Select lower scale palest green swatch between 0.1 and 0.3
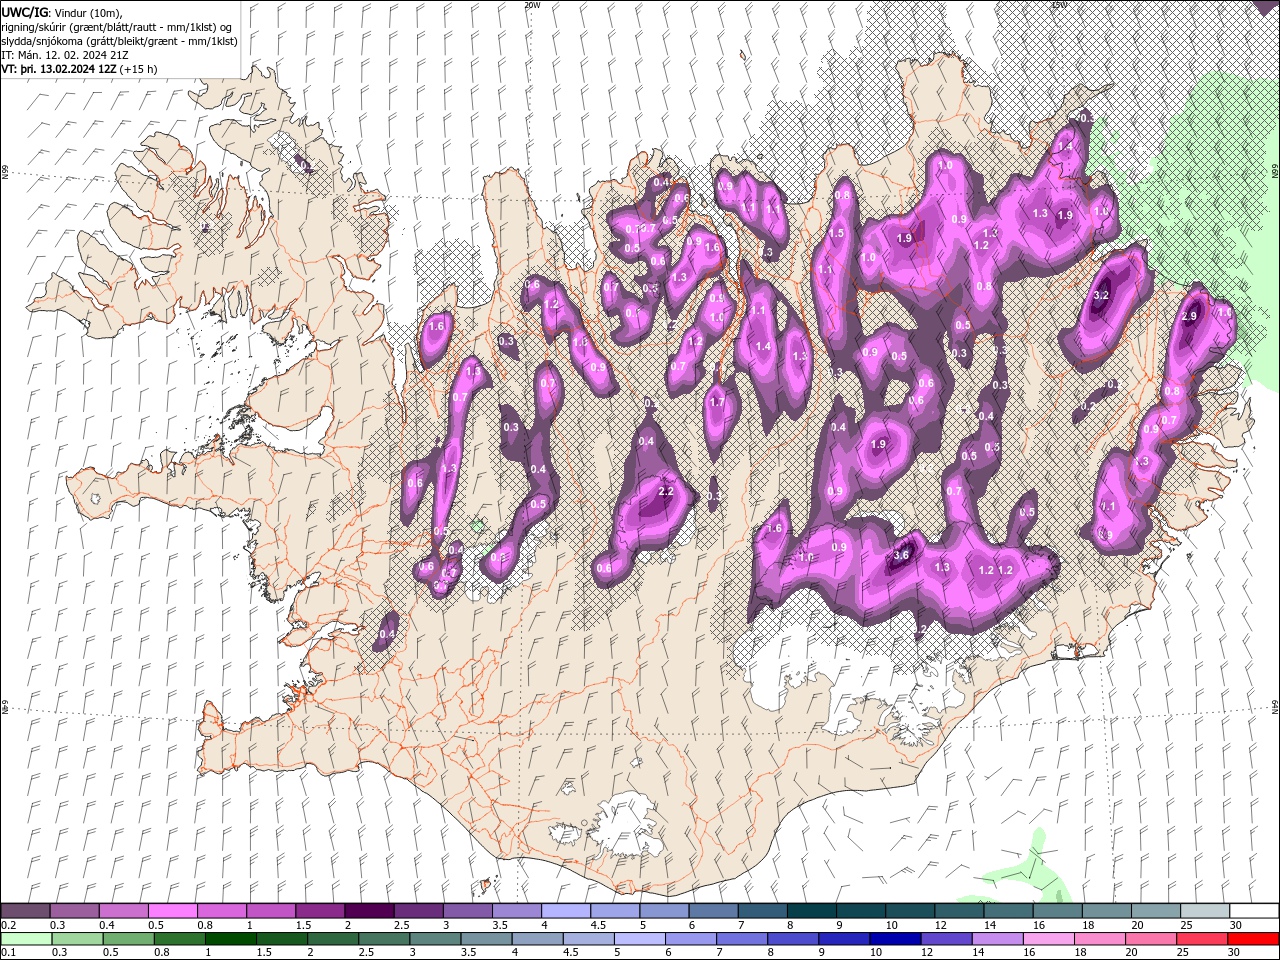This screenshot has width=1280, height=960. (26, 939)
